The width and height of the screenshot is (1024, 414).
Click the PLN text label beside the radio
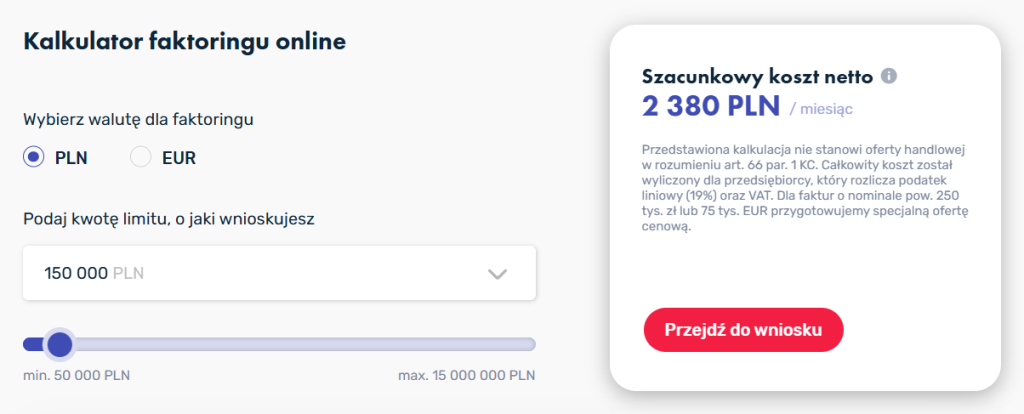pyautogui.click(x=73, y=157)
